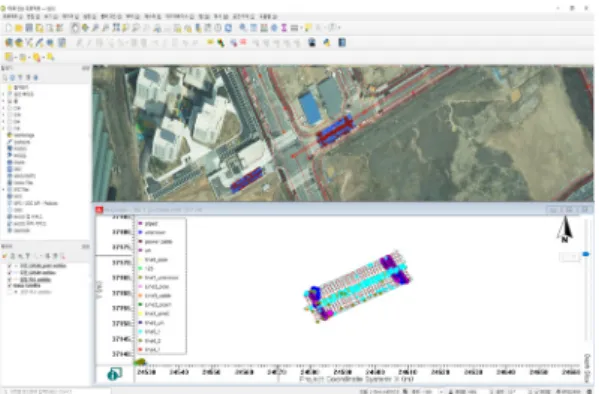Click the Python console icon on second toolbar
The image size is (599, 394).
tap(327, 43)
